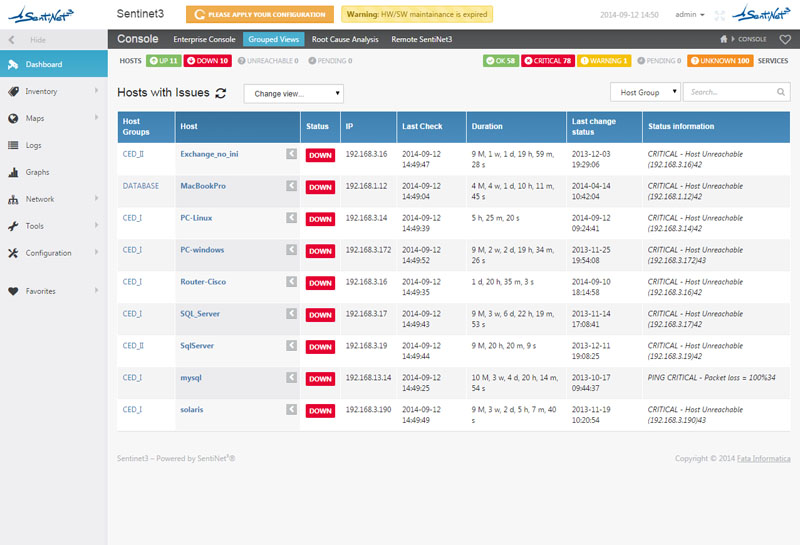Filter services by CRITICAL 78 badge
This screenshot has height=545, width=800.
[x=547, y=61]
